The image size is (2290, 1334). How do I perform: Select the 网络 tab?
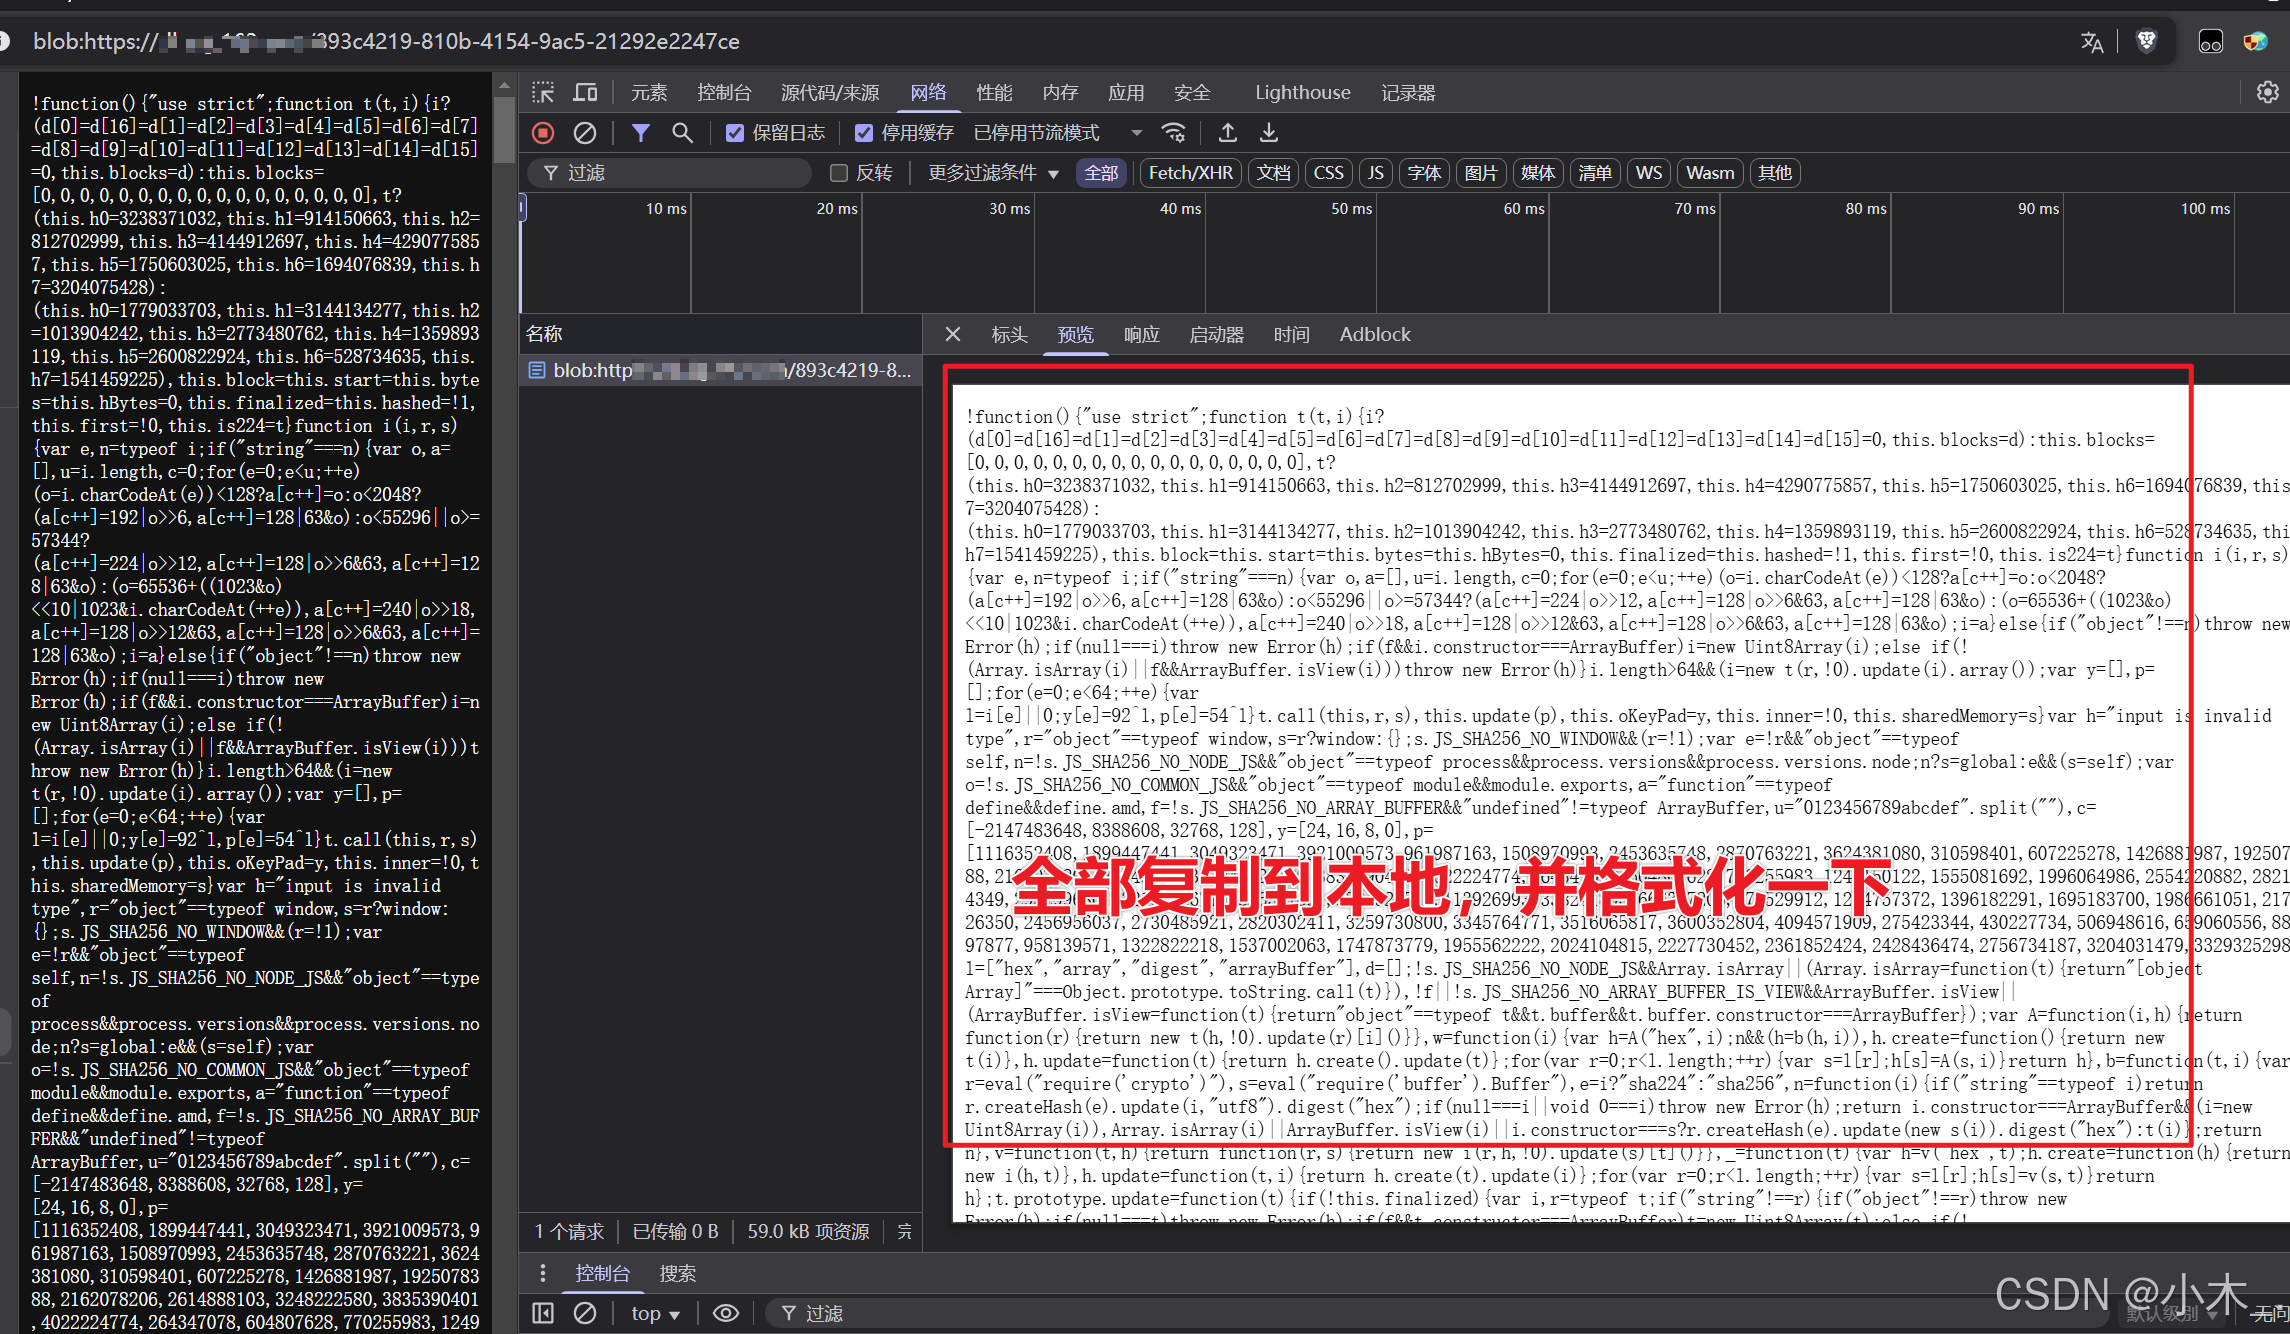pos(928,93)
